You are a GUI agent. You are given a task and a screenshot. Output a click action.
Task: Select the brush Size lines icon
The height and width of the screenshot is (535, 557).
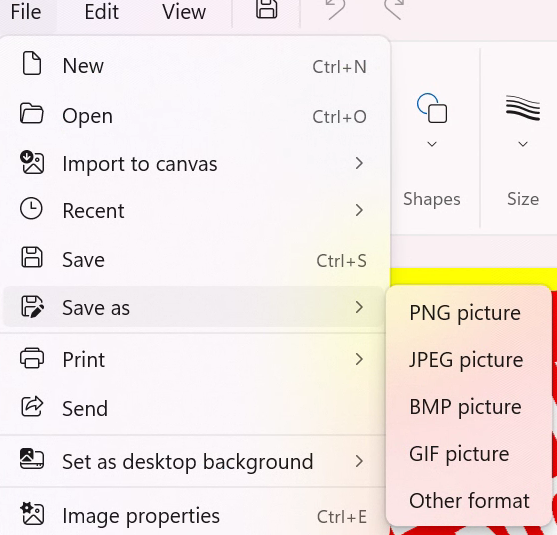pos(523,108)
